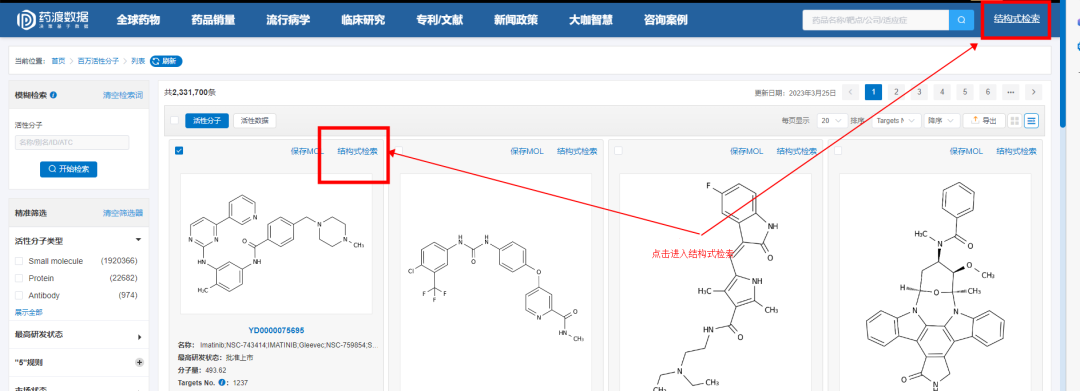Expand the "5"规则 plus icon
This screenshot has height=391, width=1080.
(x=139, y=362)
